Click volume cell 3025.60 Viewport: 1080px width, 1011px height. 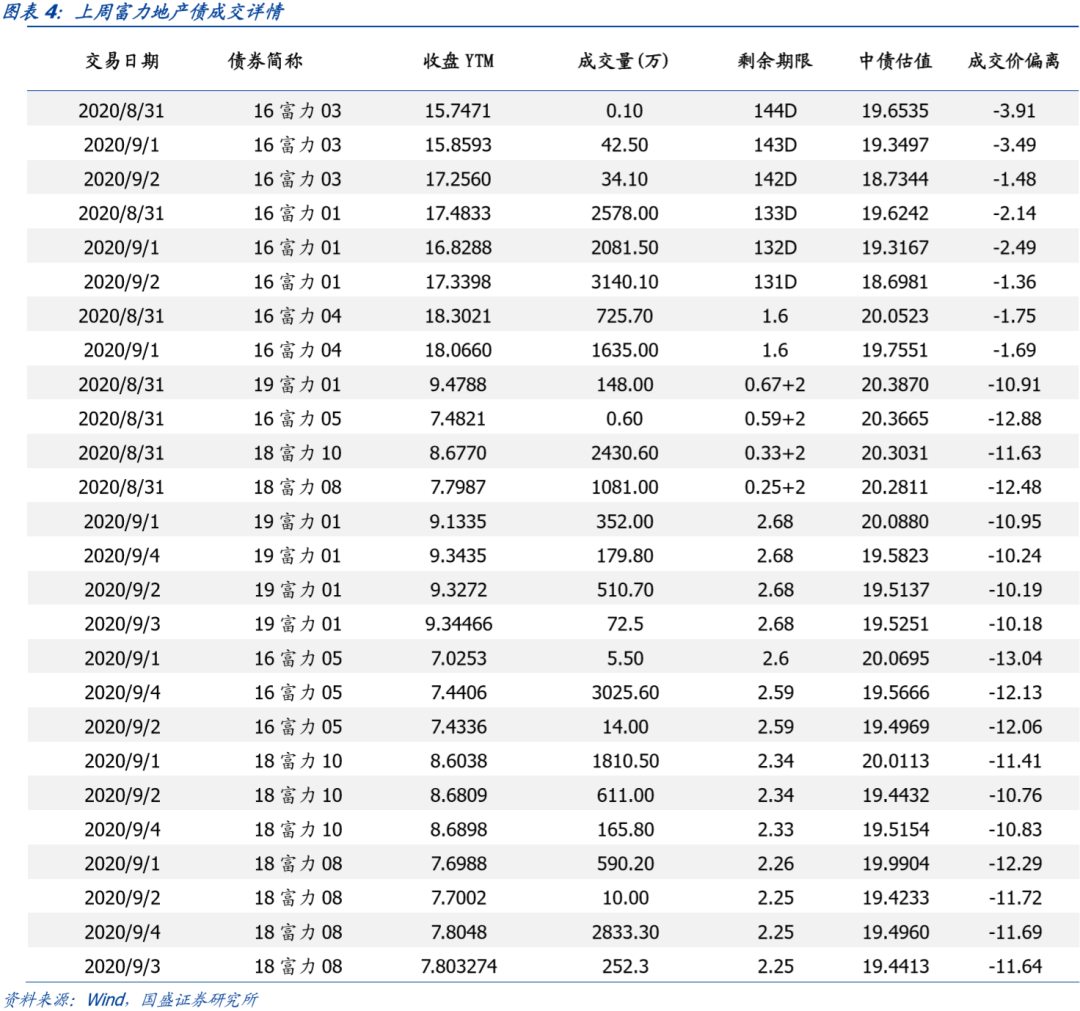[625, 693]
